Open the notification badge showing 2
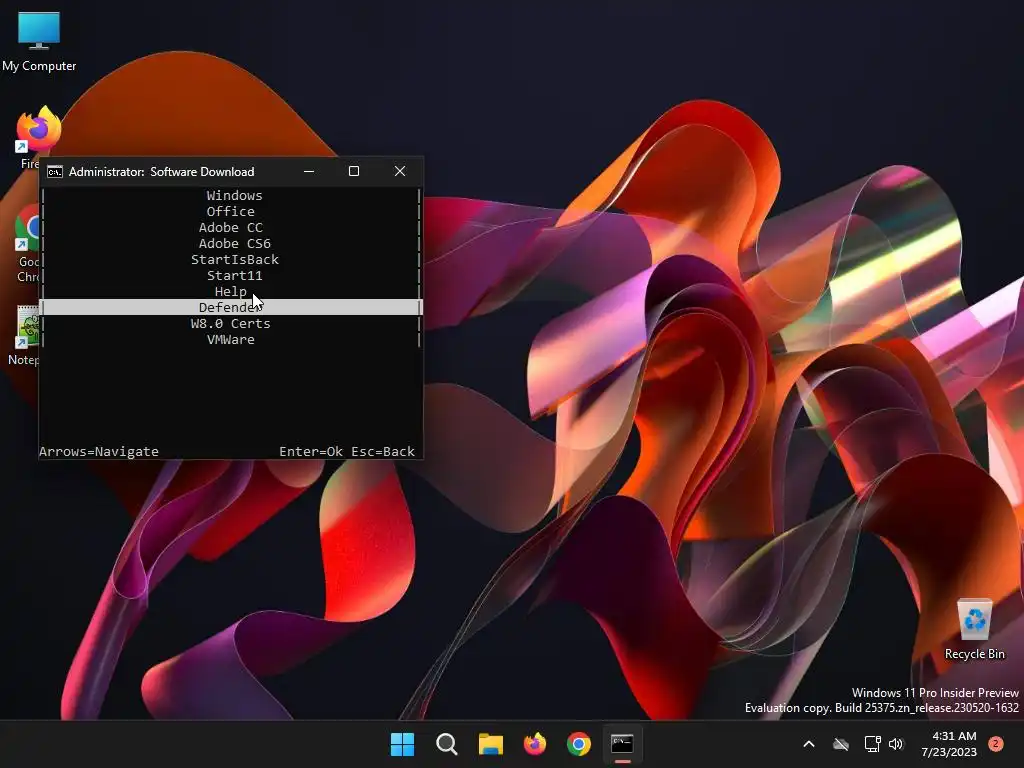 tap(995, 744)
